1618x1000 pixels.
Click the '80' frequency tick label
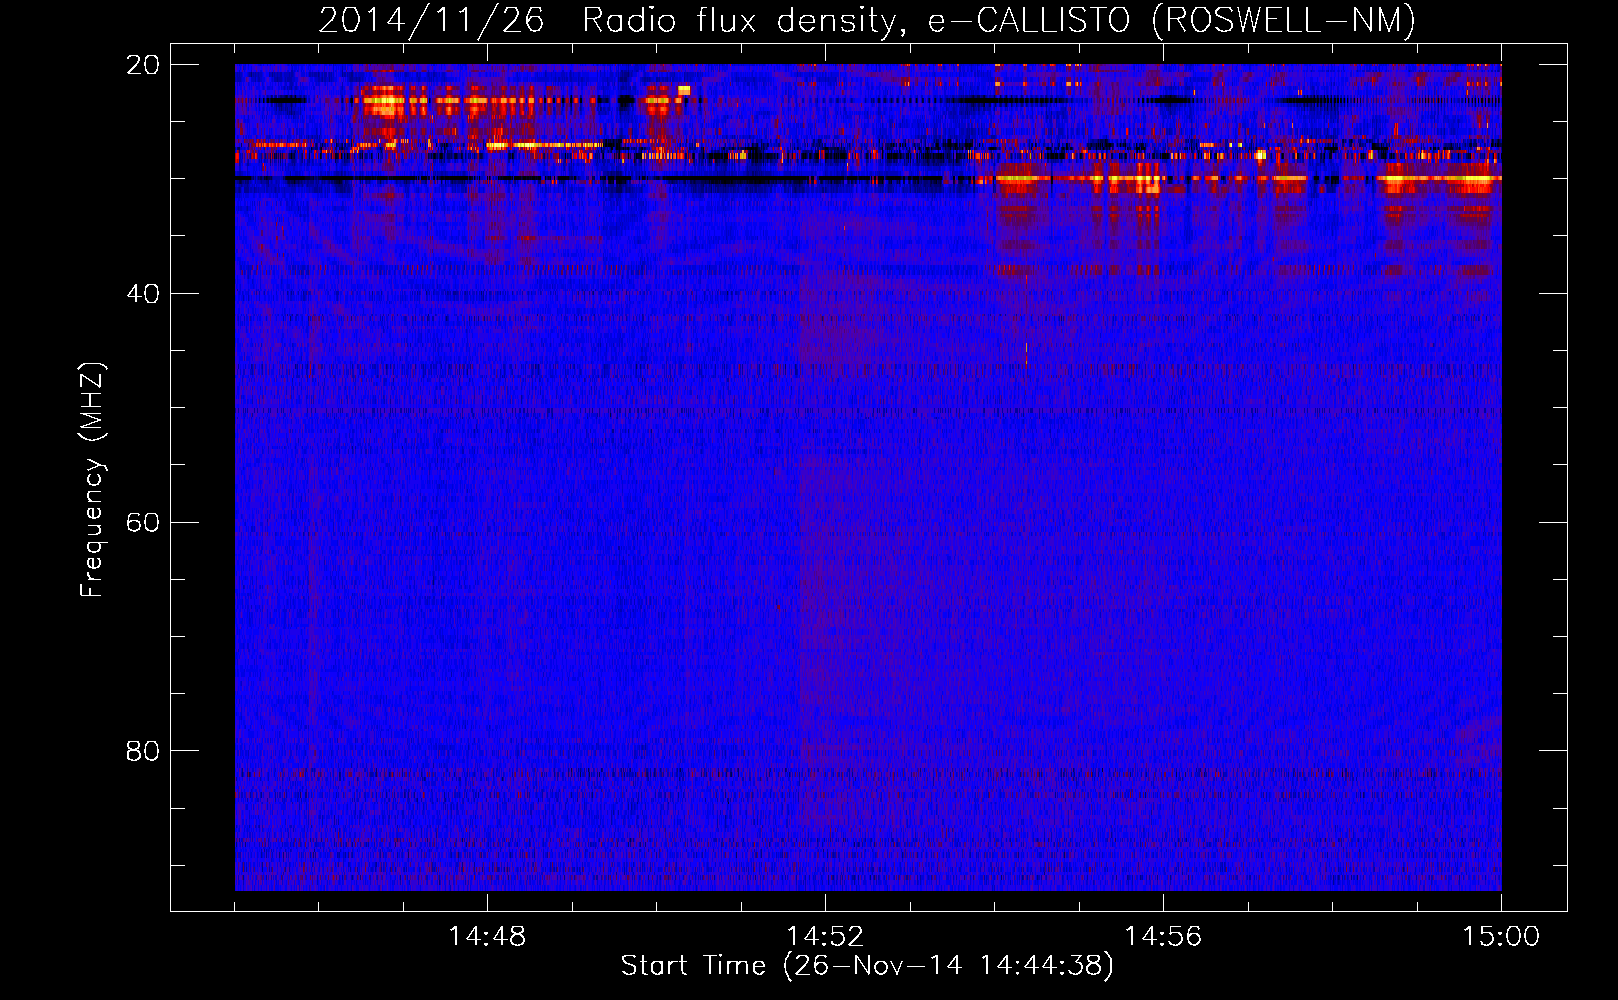pyautogui.click(x=143, y=751)
